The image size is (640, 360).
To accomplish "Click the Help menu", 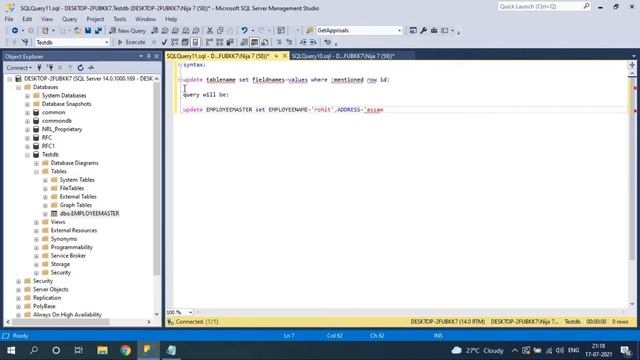I will coord(171,19).
